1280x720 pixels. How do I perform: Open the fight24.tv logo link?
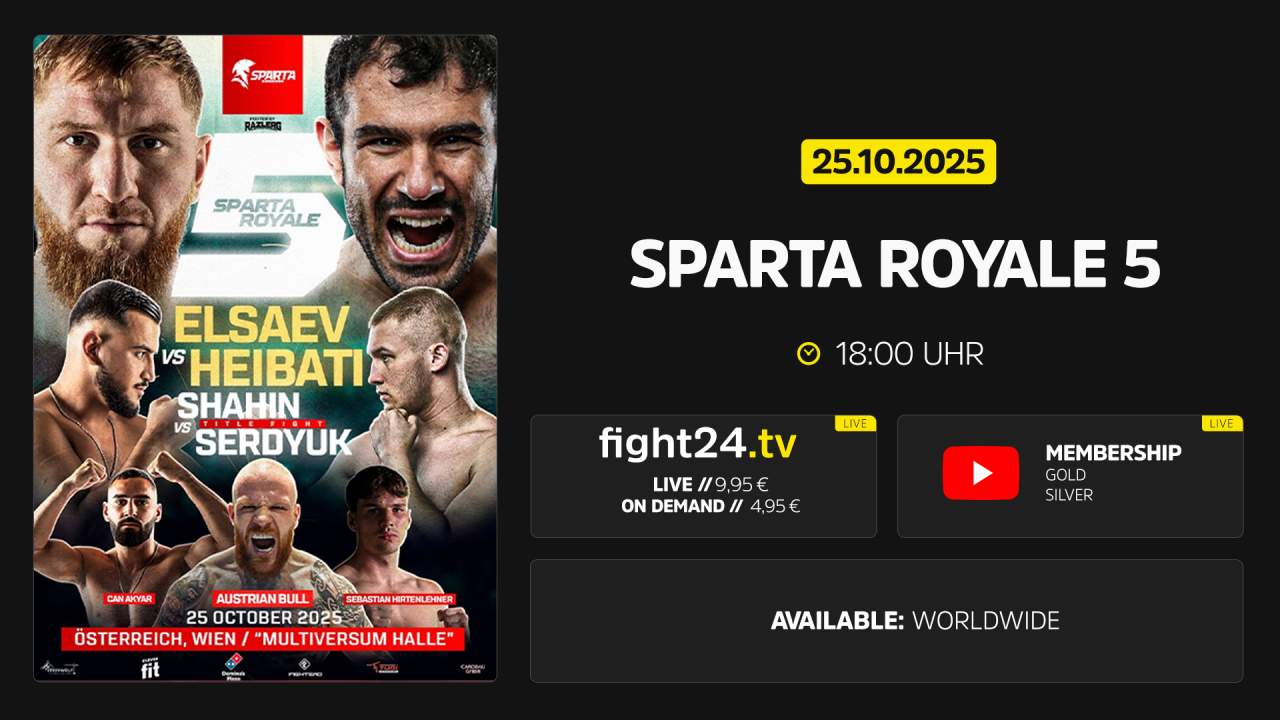click(x=698, y=443)
